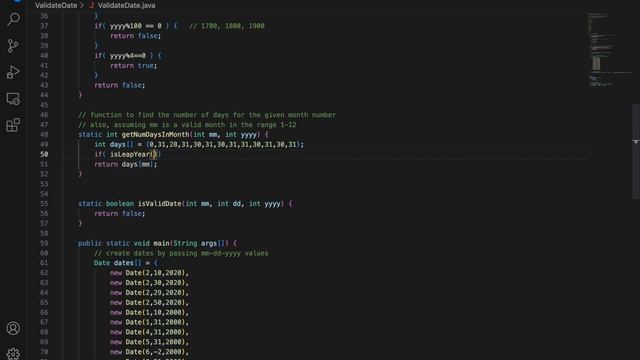Open the Extensions view
The height and width of the screenshot is (360, 640).
[13, 125]
